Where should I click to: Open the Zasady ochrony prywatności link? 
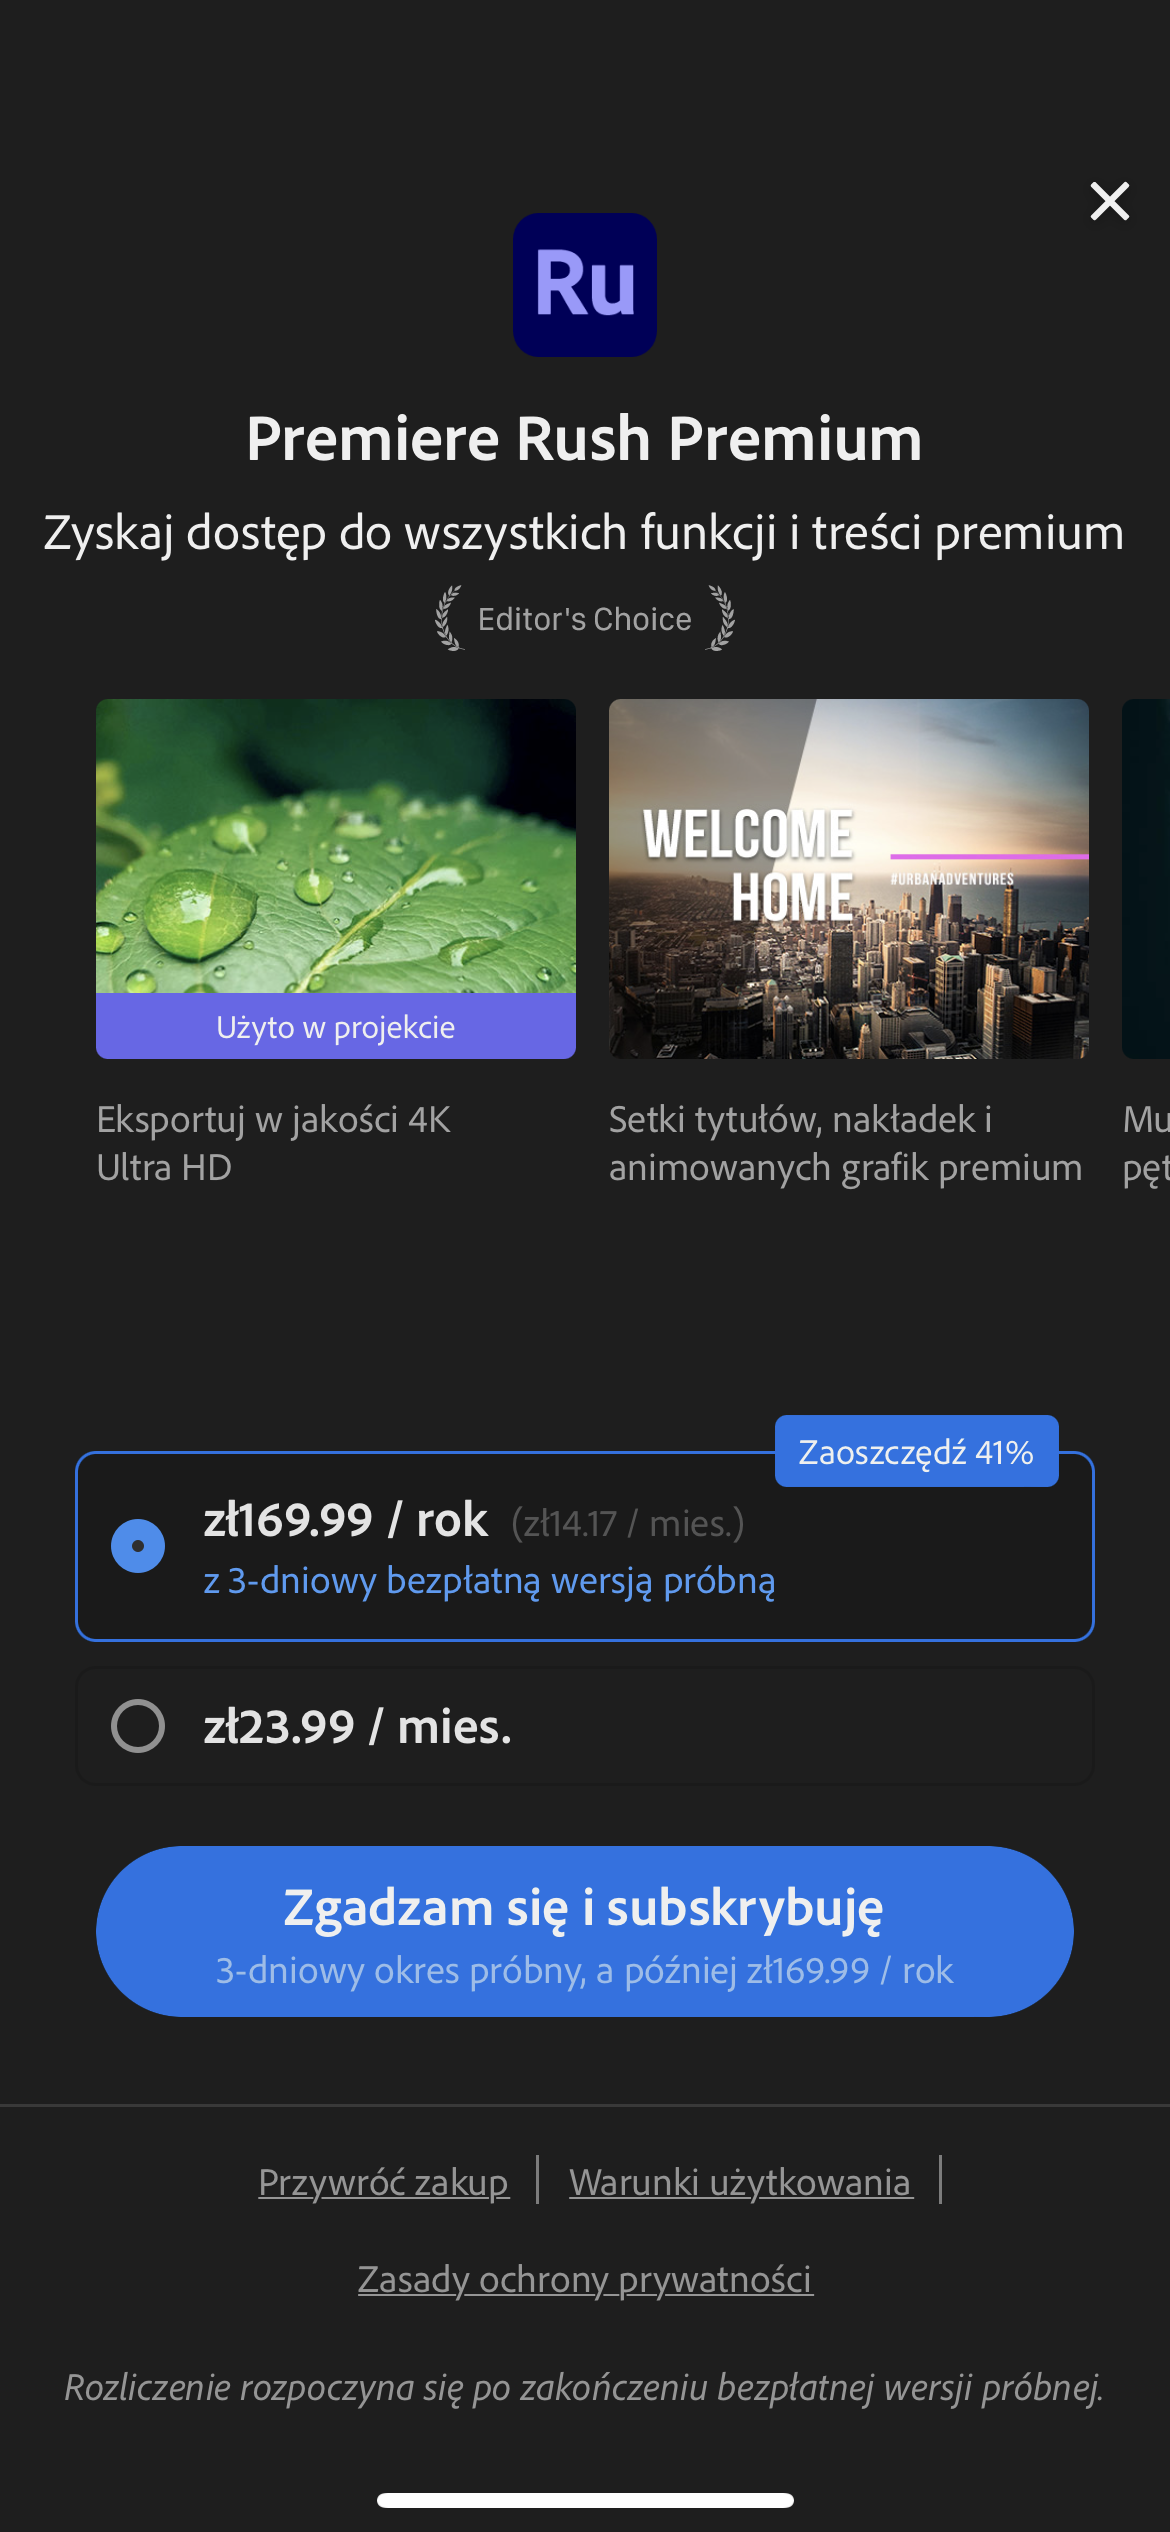click(x=585, y=2279)
